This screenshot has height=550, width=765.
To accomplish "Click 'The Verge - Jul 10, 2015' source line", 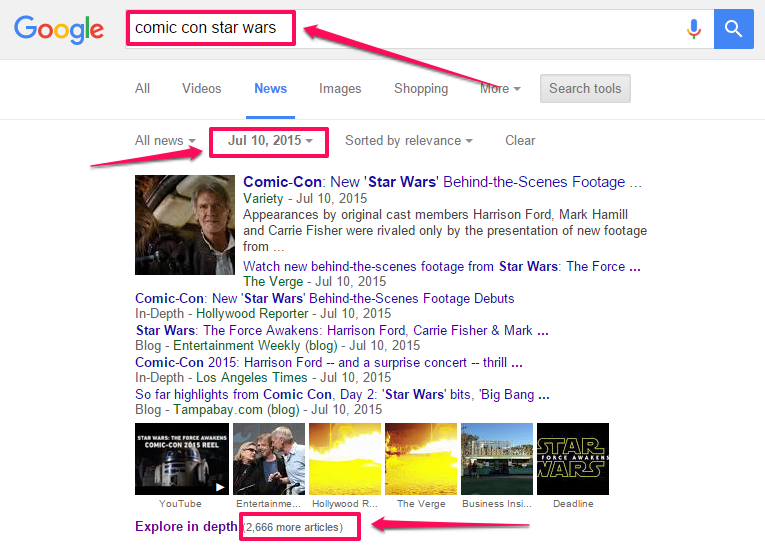I will [x=315, y=282].
